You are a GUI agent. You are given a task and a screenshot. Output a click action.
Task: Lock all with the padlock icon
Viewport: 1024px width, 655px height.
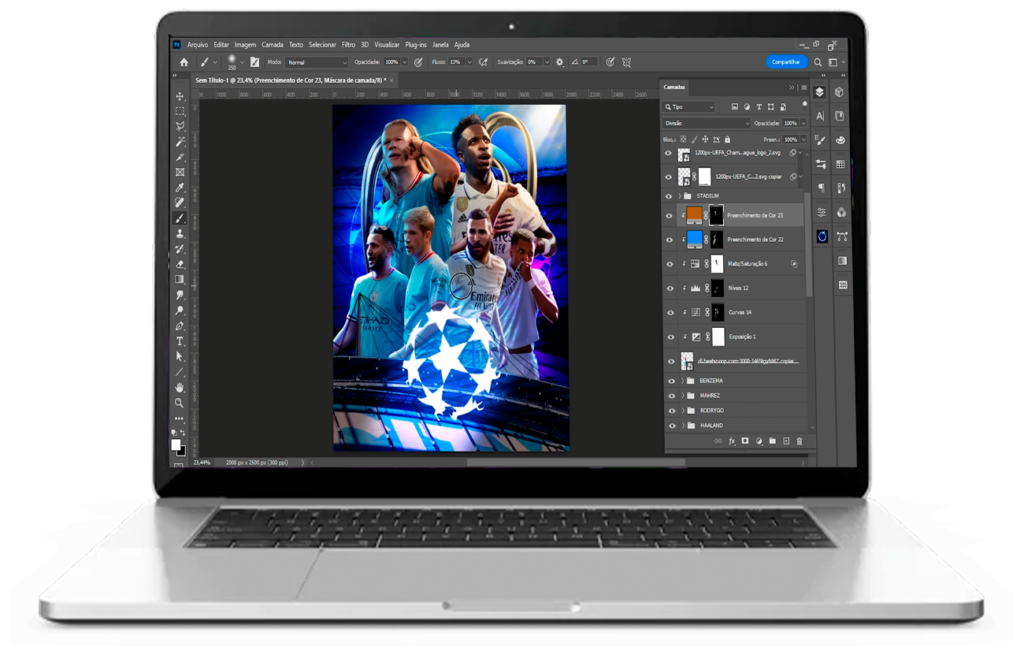pos(728,139)
